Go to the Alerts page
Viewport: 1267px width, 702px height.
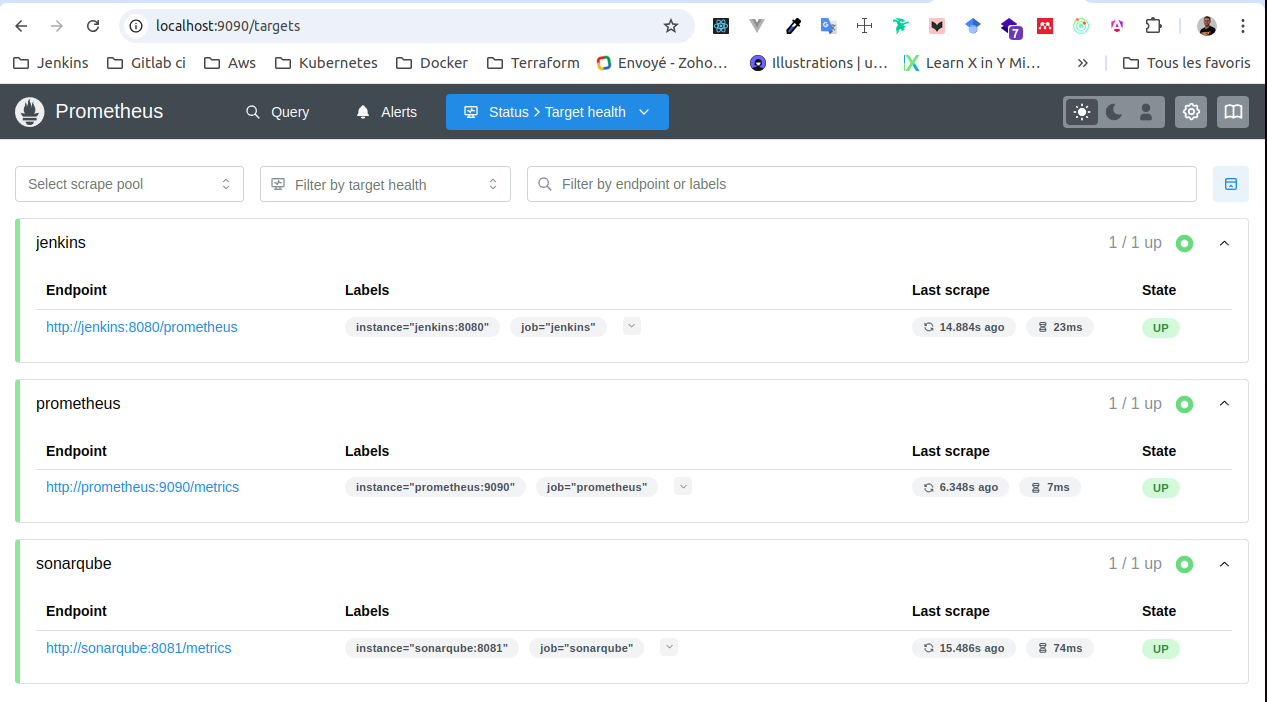[x=386, y=112]
